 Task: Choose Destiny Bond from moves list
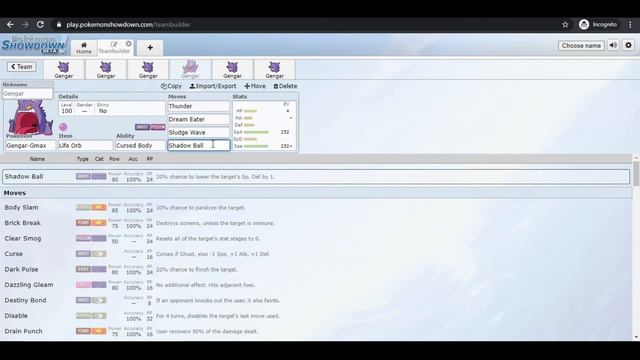click(x=316, y=300)
